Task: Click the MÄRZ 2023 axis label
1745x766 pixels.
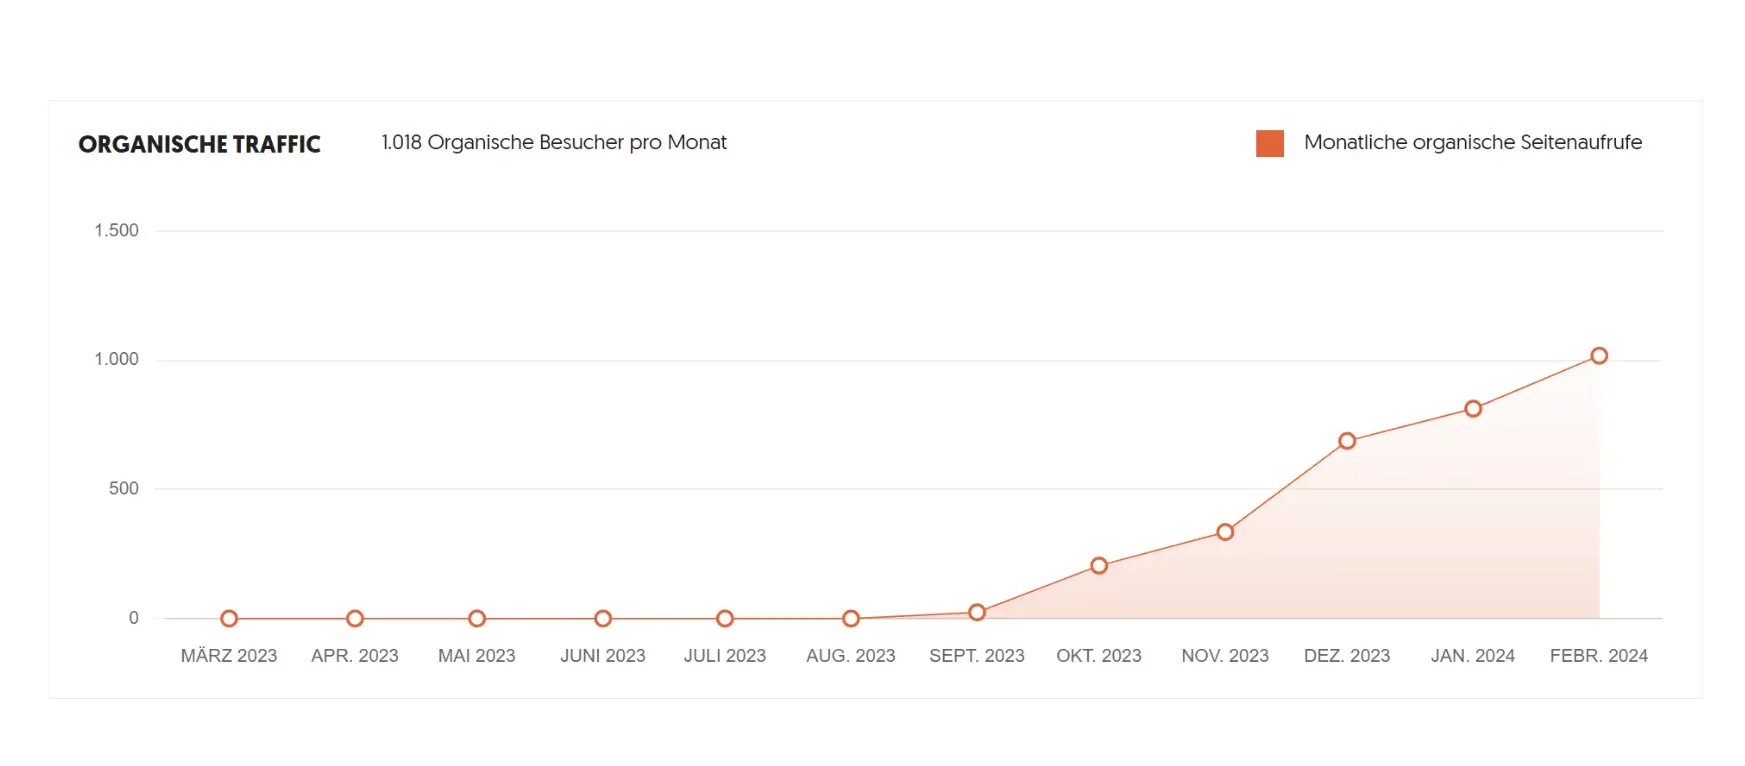Action: (228, 656)
